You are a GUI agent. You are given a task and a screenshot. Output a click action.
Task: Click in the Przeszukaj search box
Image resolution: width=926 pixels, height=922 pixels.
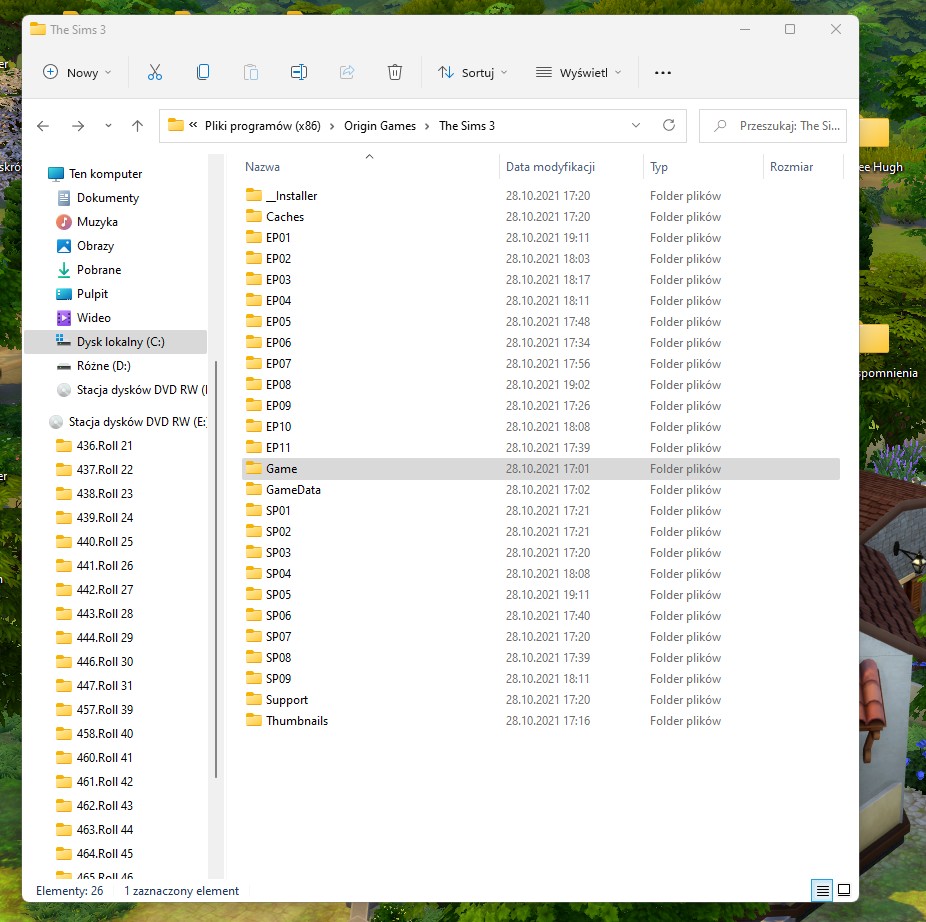[772, 126]
